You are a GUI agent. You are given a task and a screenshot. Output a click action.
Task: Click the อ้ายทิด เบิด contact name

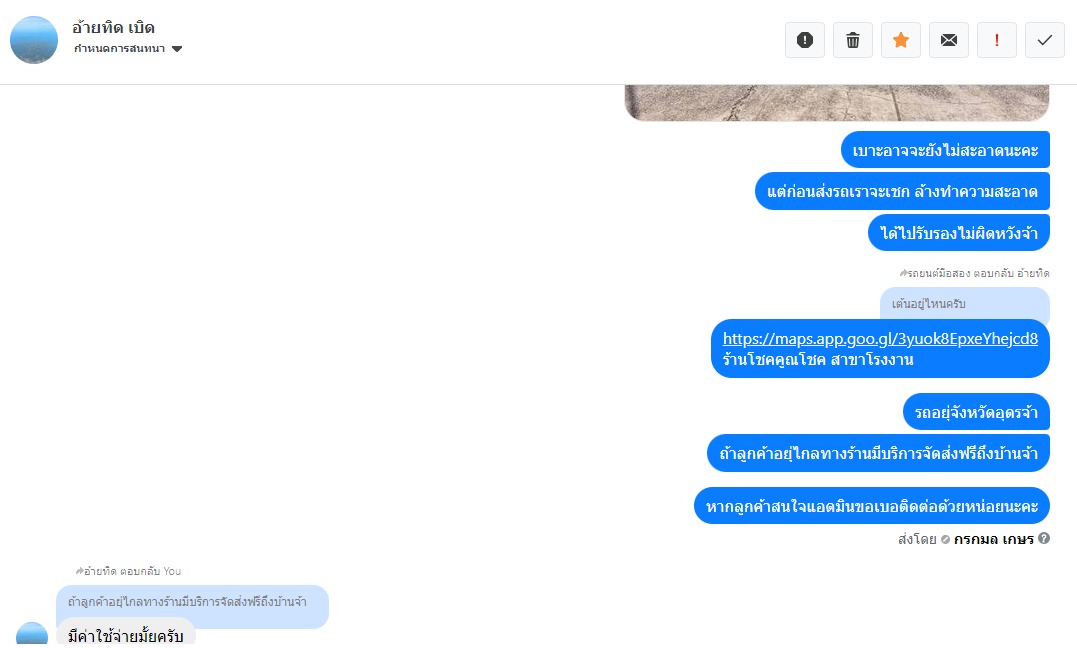coord(113,27)
